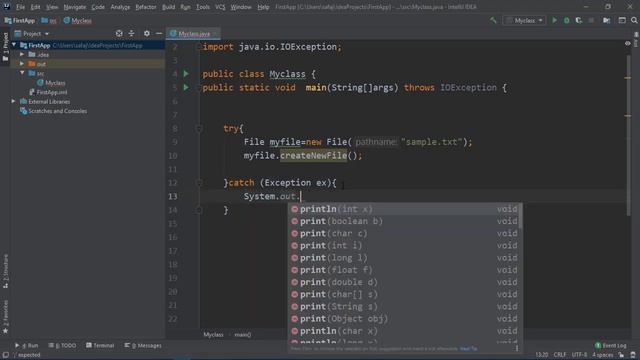Open the Myclass run configuration dropdown
The image size is (640, 360).
click(x=525, y=20)
